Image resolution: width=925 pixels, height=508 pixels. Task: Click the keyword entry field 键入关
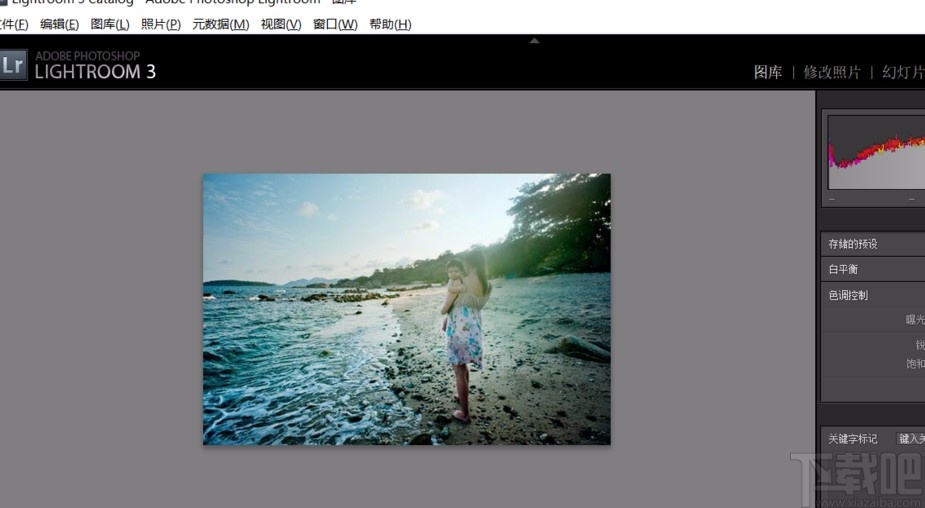(910, 438)
